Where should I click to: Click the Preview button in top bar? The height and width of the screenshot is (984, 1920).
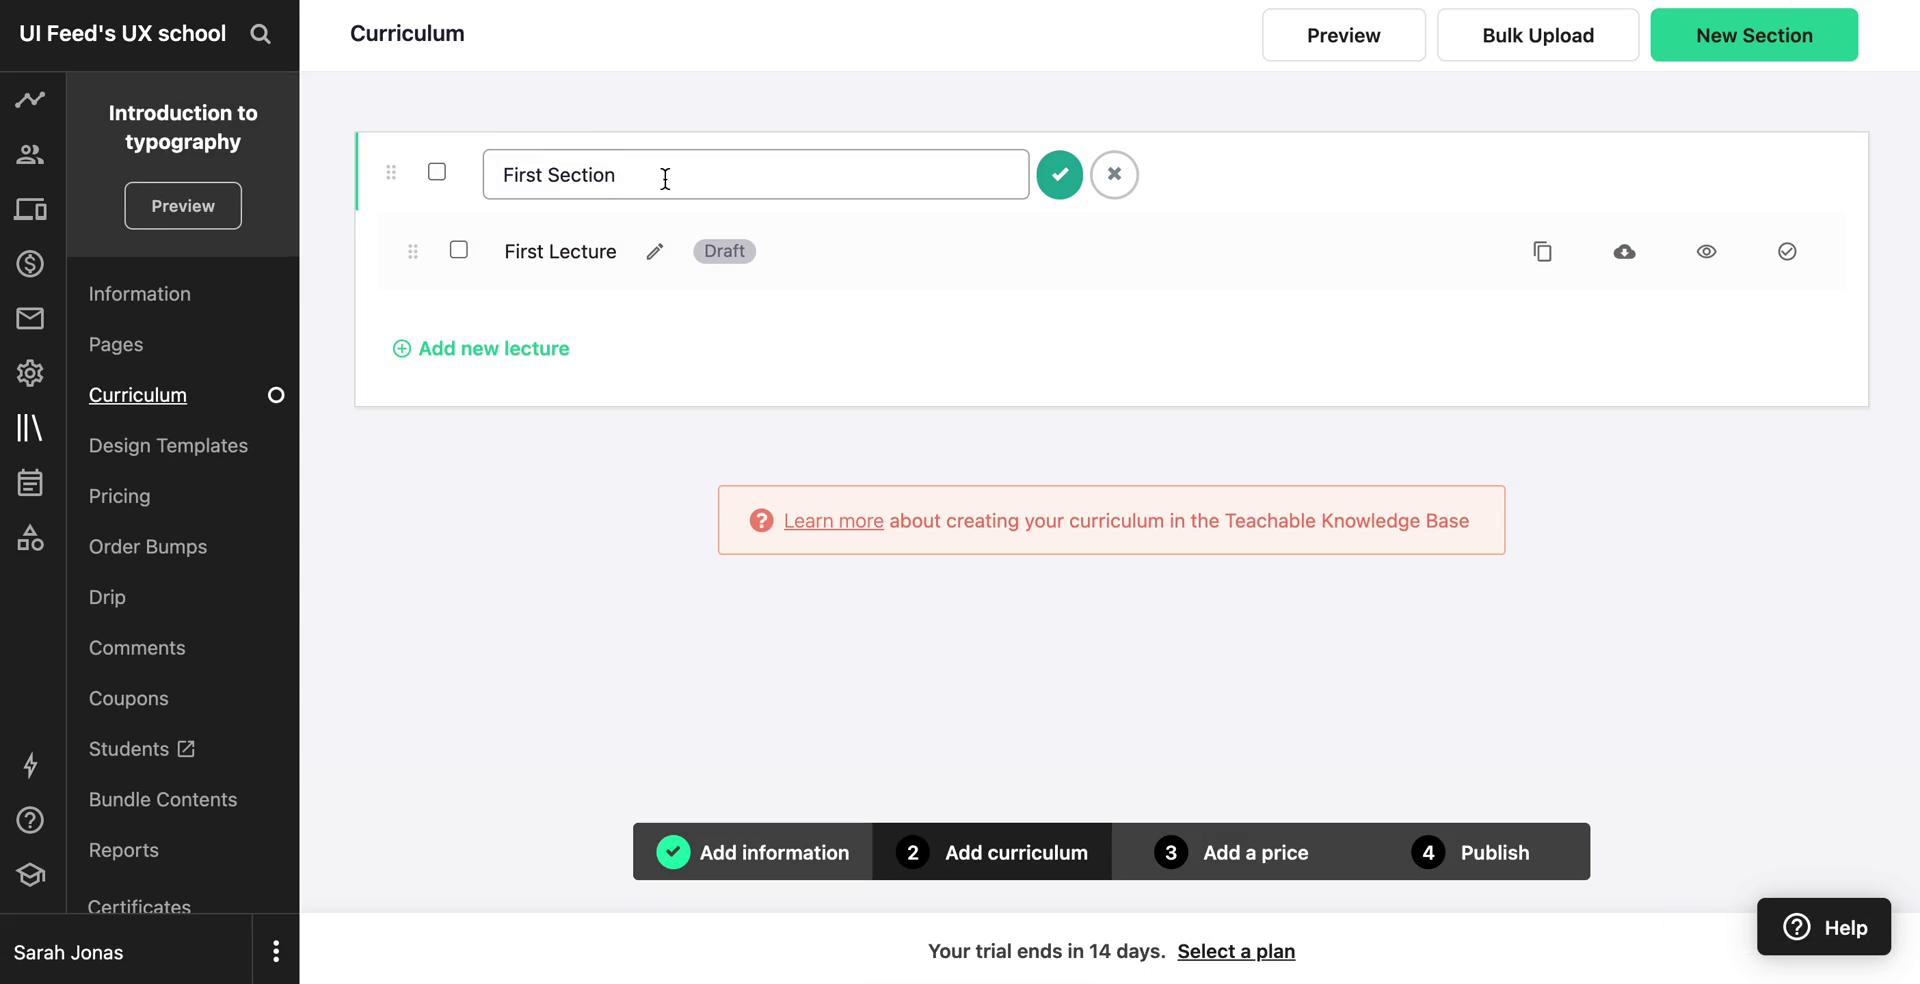(1344, 35)
